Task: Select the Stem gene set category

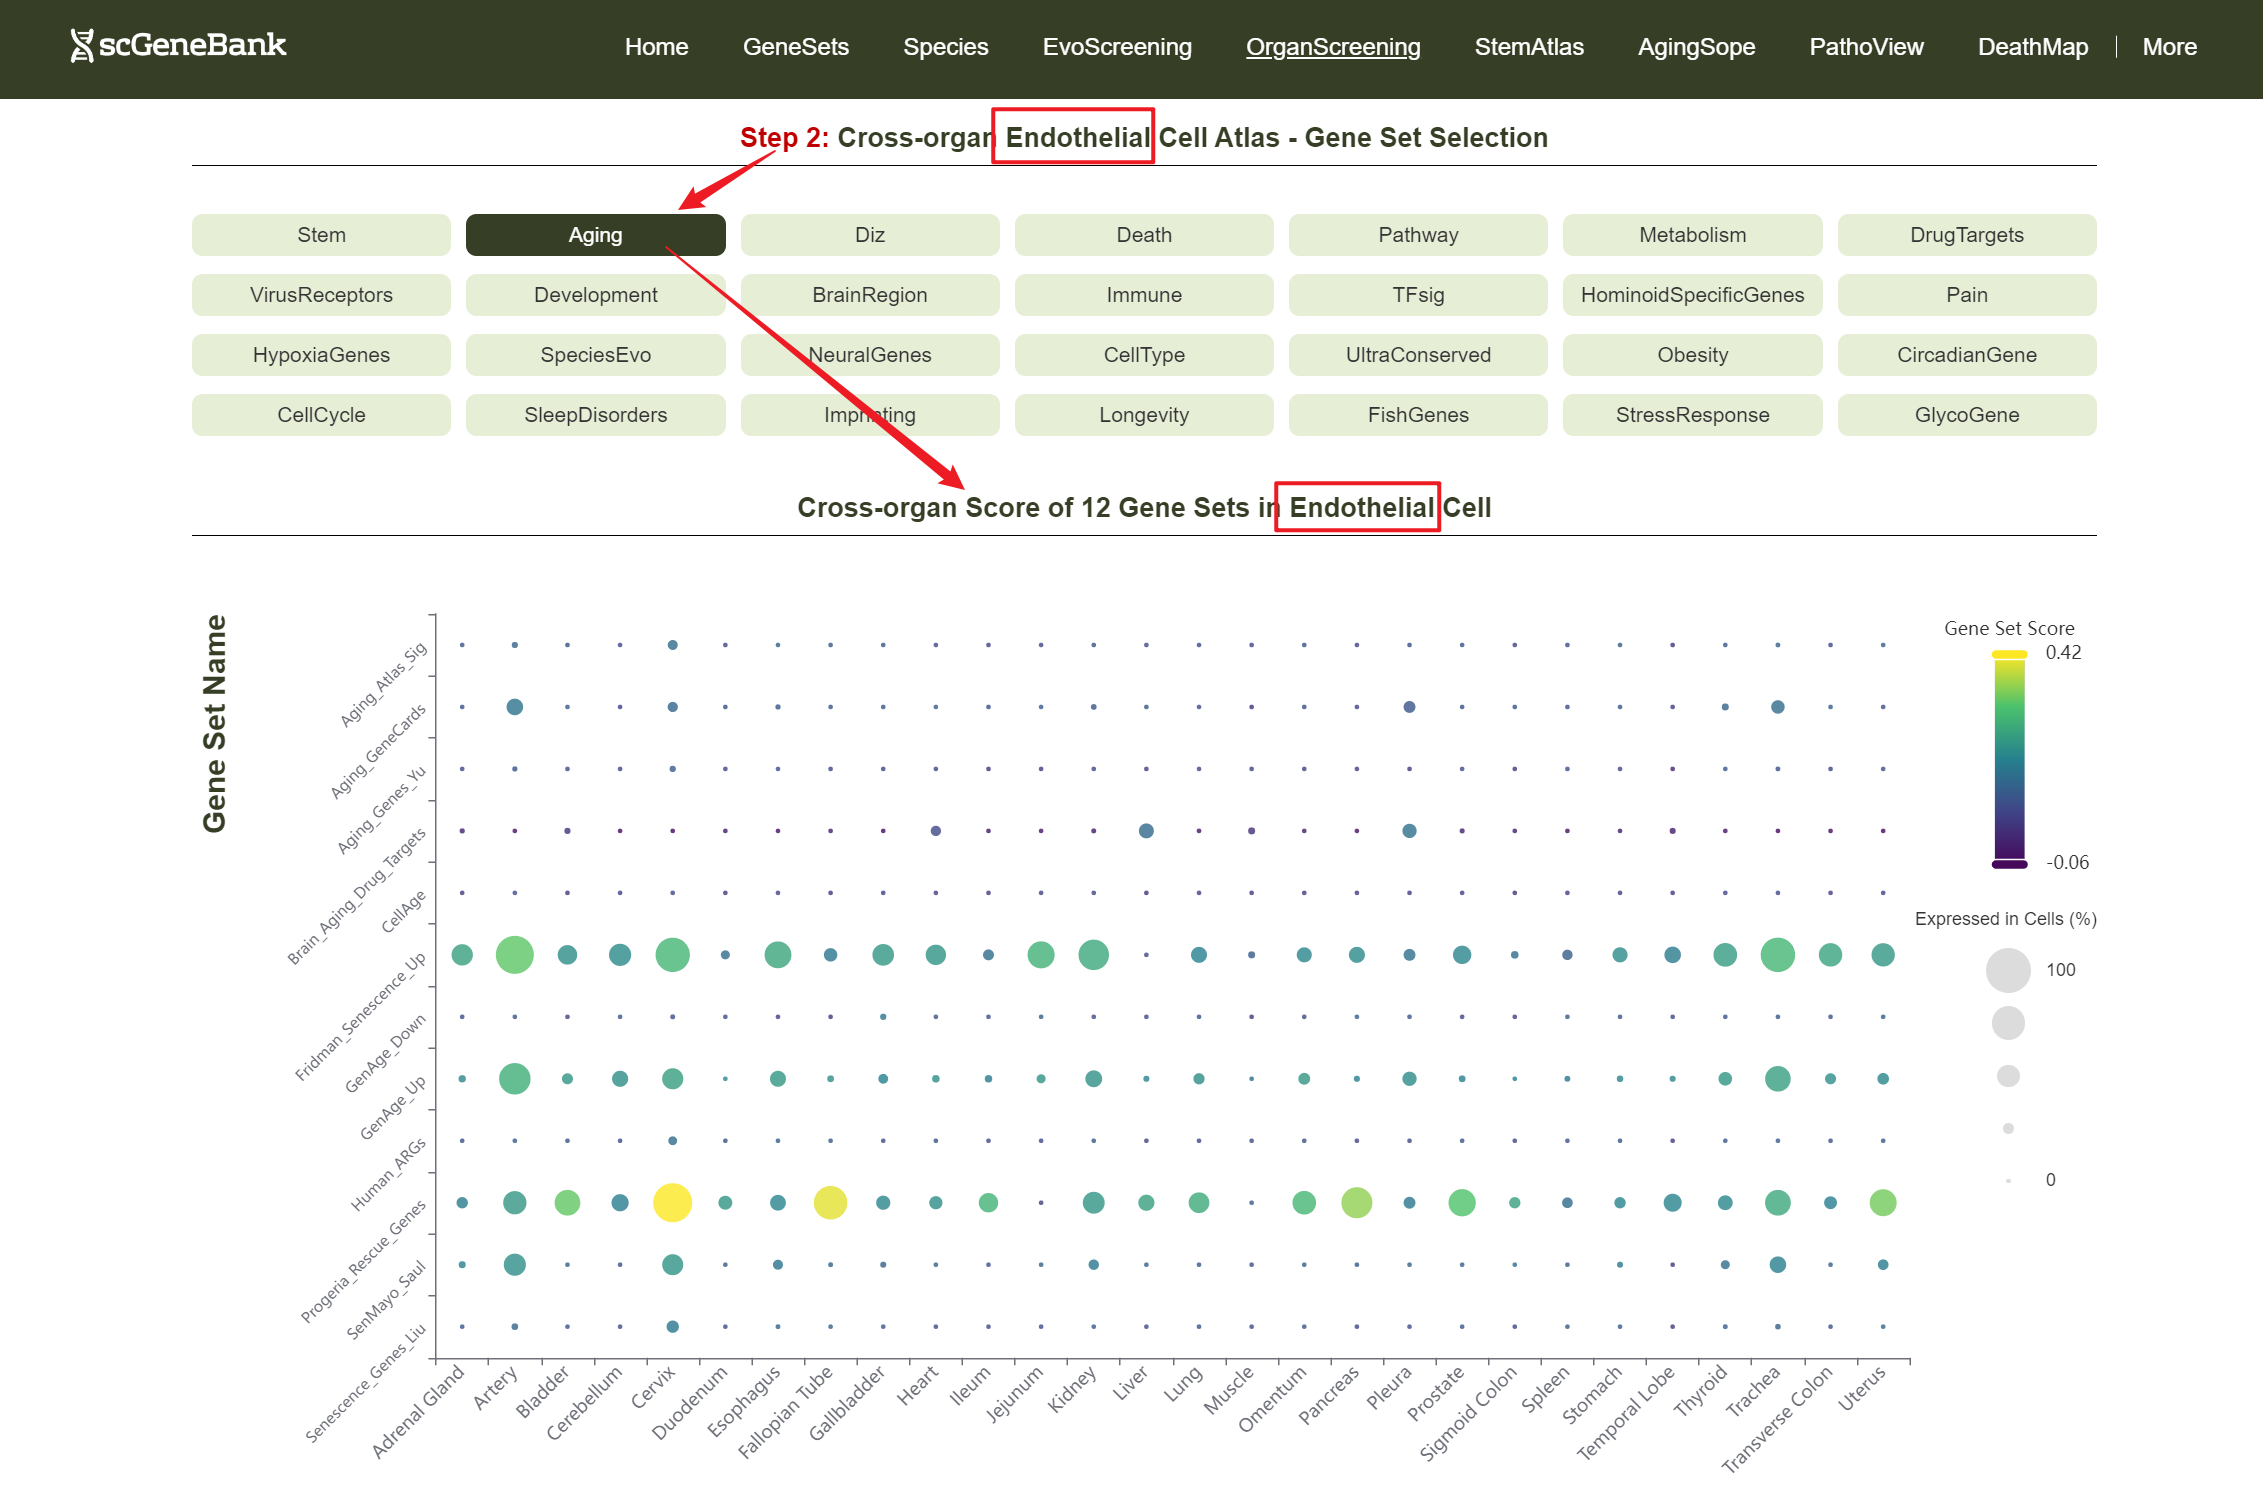Action: [x=321, y=235]
